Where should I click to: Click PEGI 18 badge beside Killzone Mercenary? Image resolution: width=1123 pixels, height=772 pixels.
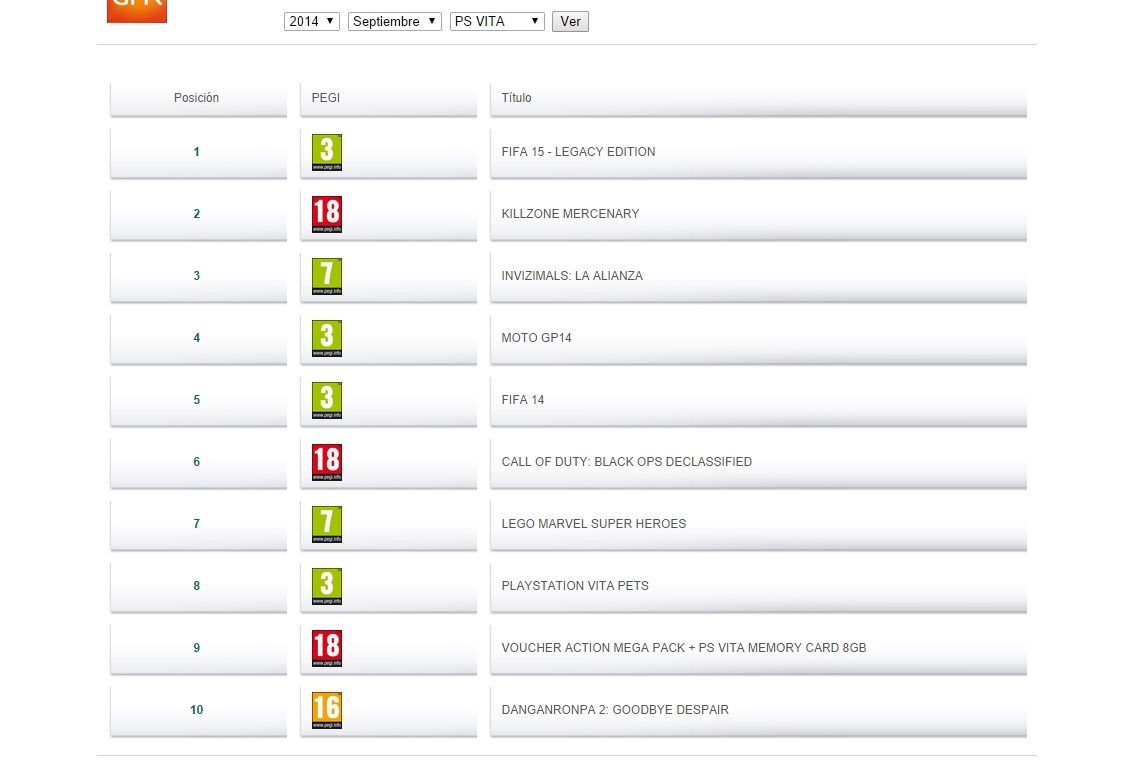point(326,214)
